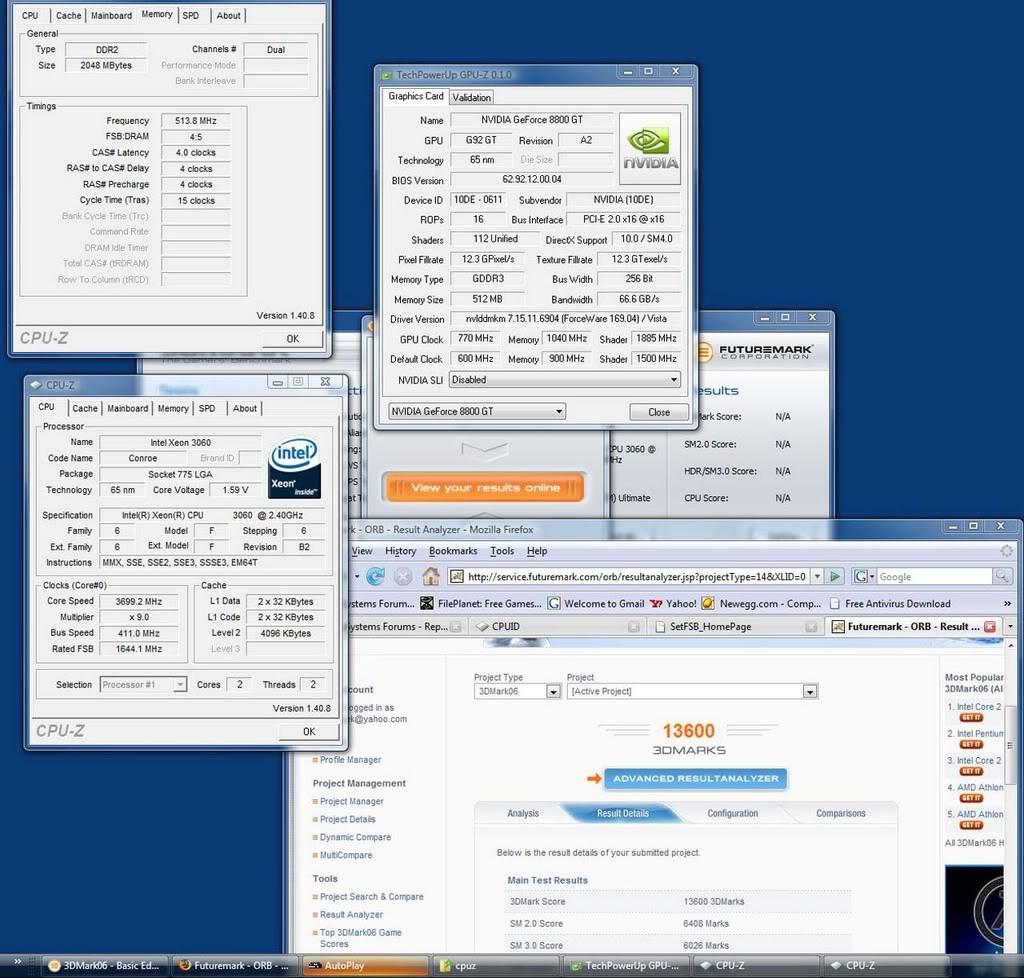Viewport: 1024px width, 978px height.
Task: Click Google search engine selector icon
Action: pyautogui.click(x=863, y=576)
